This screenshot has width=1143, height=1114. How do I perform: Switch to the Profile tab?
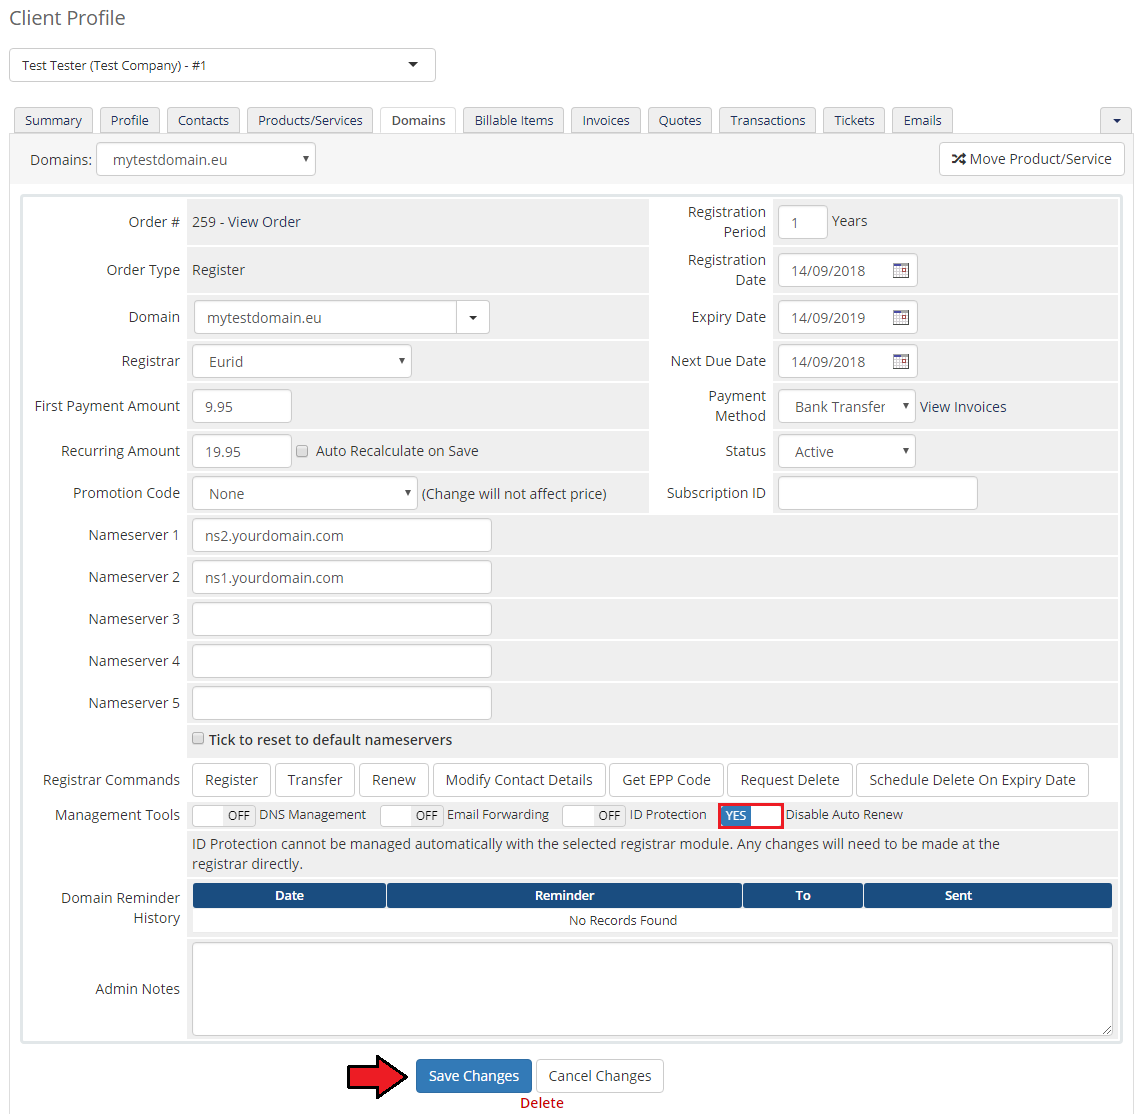point(130,120)
